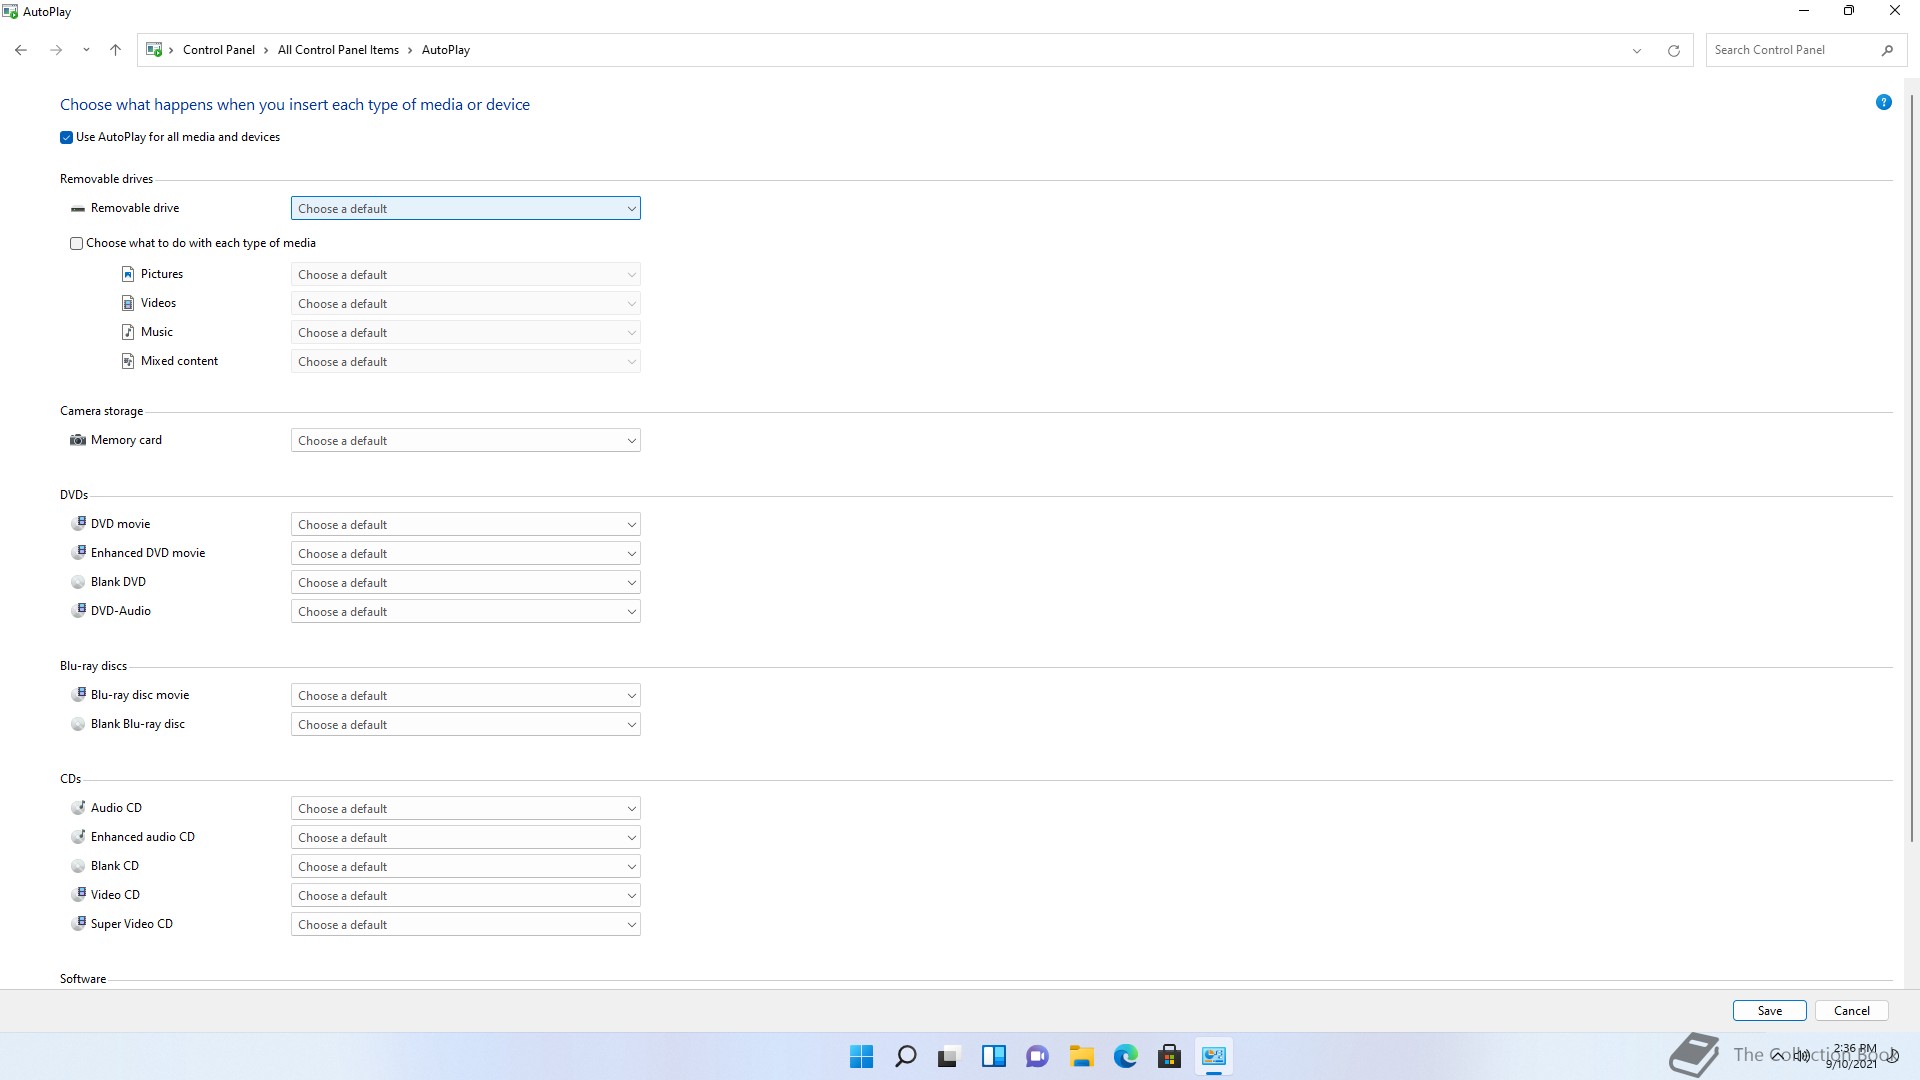Open the Blank DVD default dropdown
The image size is (1920, 1080).
(466, 582)
